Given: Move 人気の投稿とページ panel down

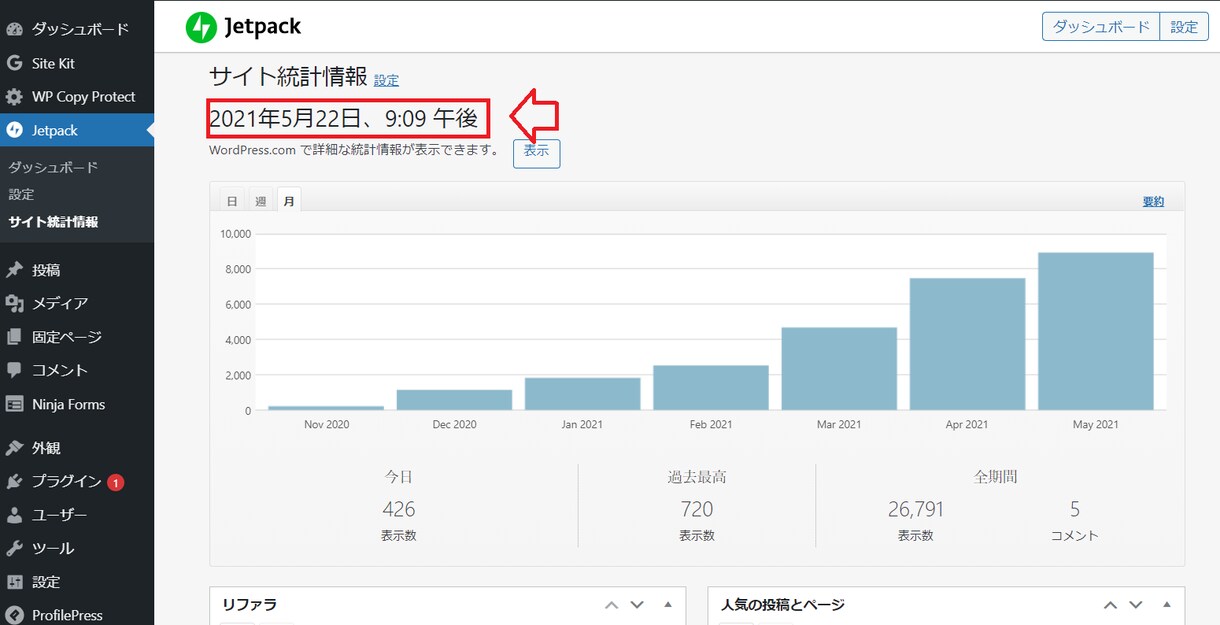Looking at the screenshot, I should pyautogui.click(x=1136, y=605).
